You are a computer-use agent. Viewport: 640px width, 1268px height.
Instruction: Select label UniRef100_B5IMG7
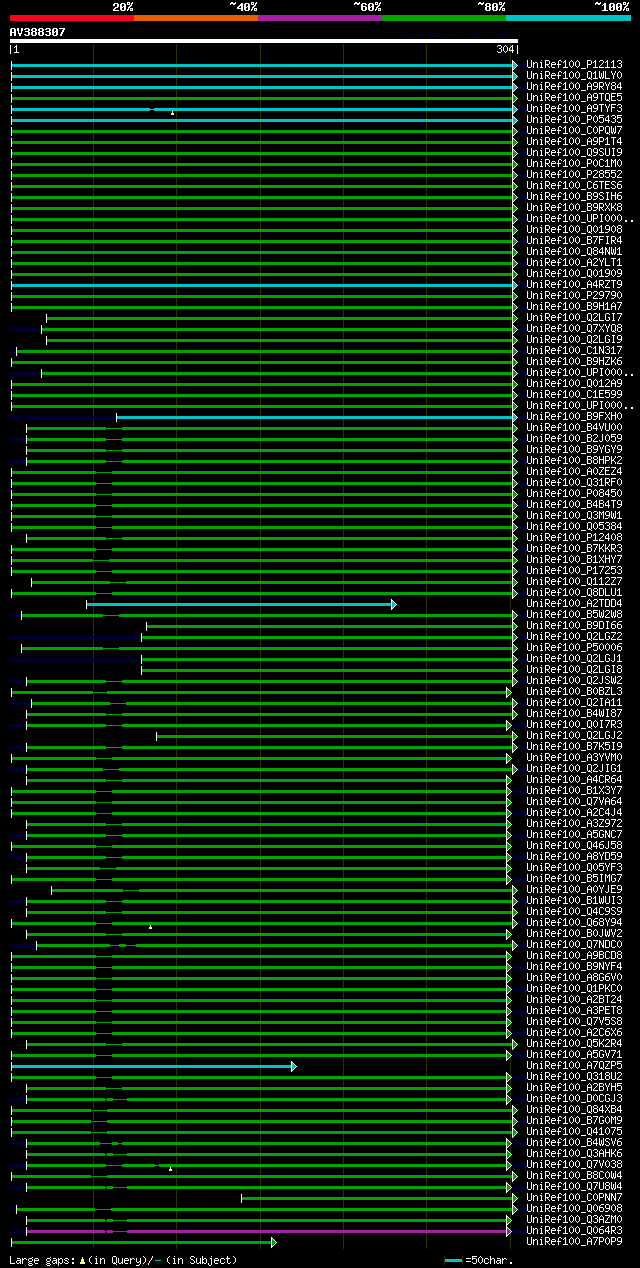[x=574, y=878]
